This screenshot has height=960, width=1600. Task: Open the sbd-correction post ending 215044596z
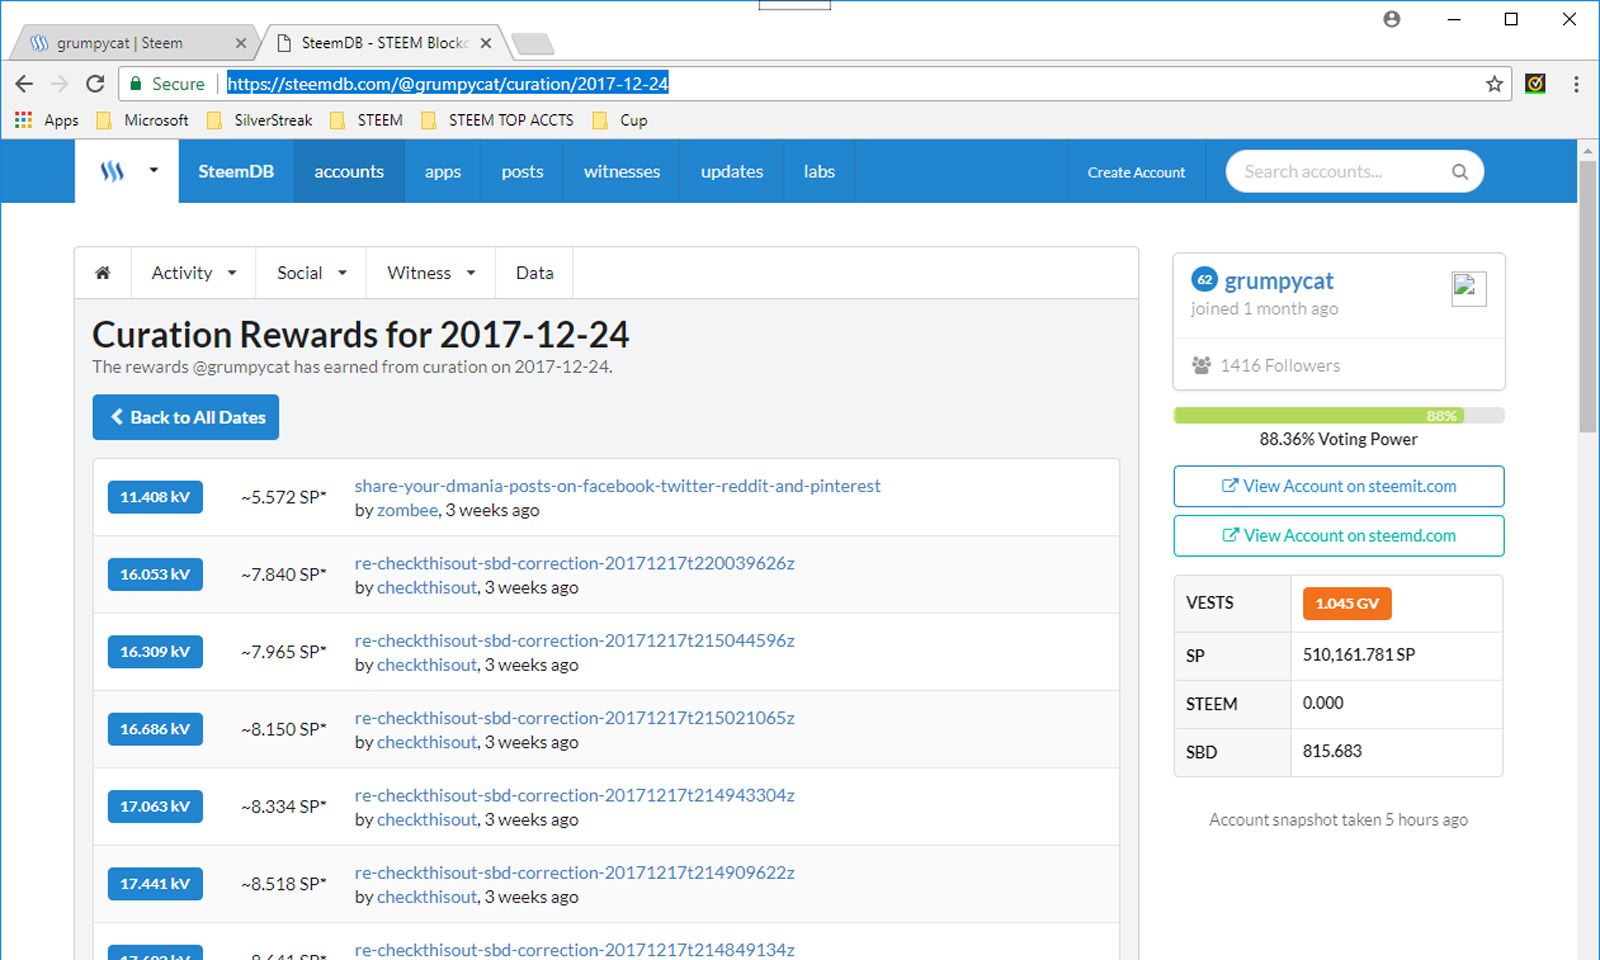574,640
